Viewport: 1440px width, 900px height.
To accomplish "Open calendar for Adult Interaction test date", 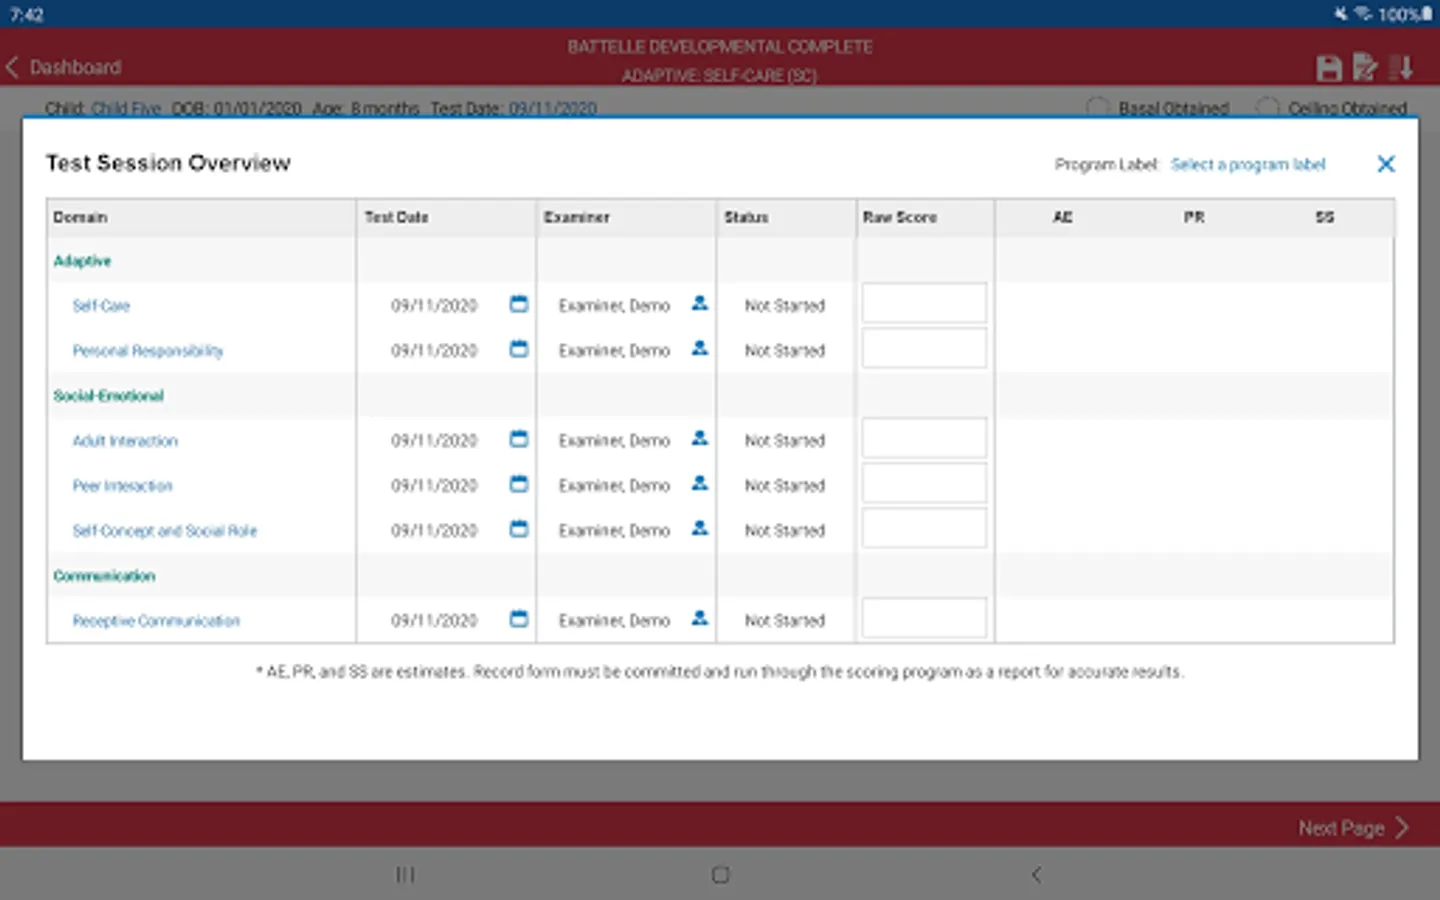I will (x=519, y=439).
